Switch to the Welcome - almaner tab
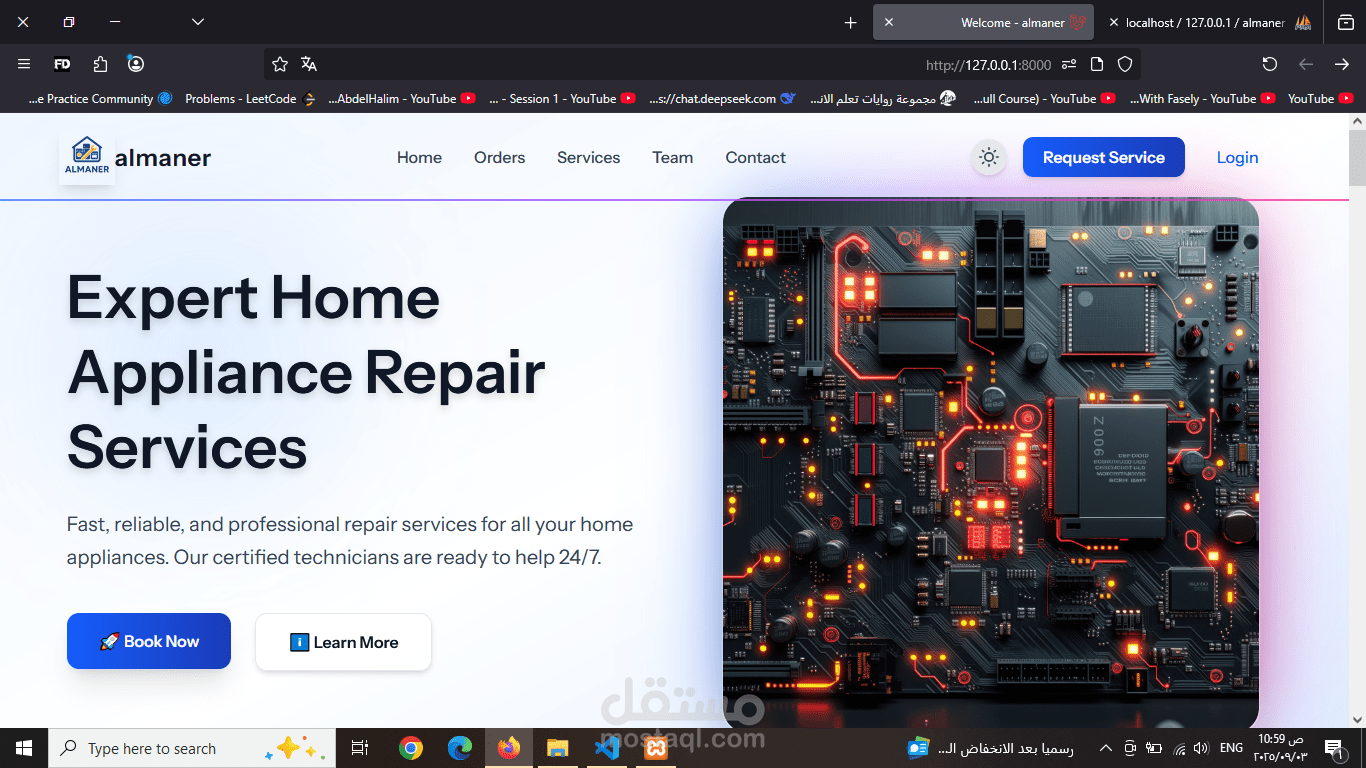 pyautogui.click(x=983, y=22)
